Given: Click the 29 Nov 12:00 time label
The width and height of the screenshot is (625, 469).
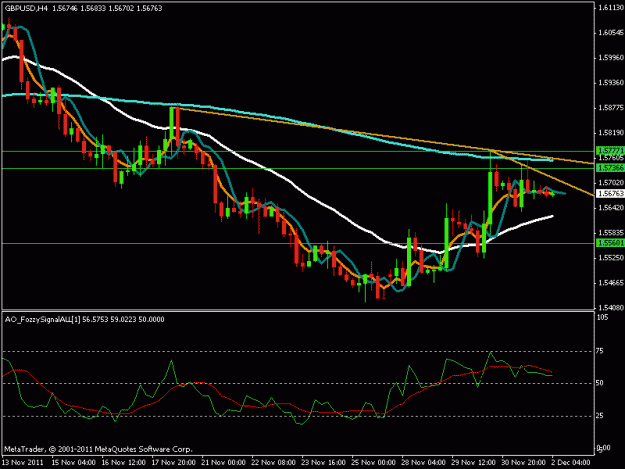Looking at the screenshot, I should [474, 463].
